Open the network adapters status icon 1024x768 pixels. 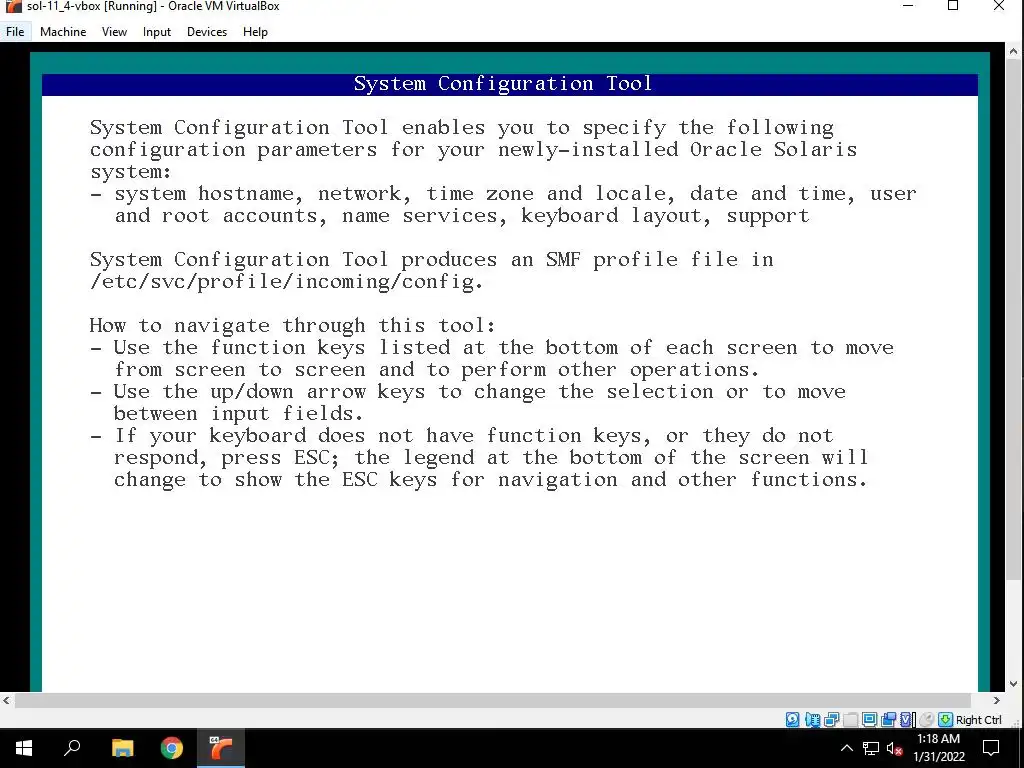point(831,720)
